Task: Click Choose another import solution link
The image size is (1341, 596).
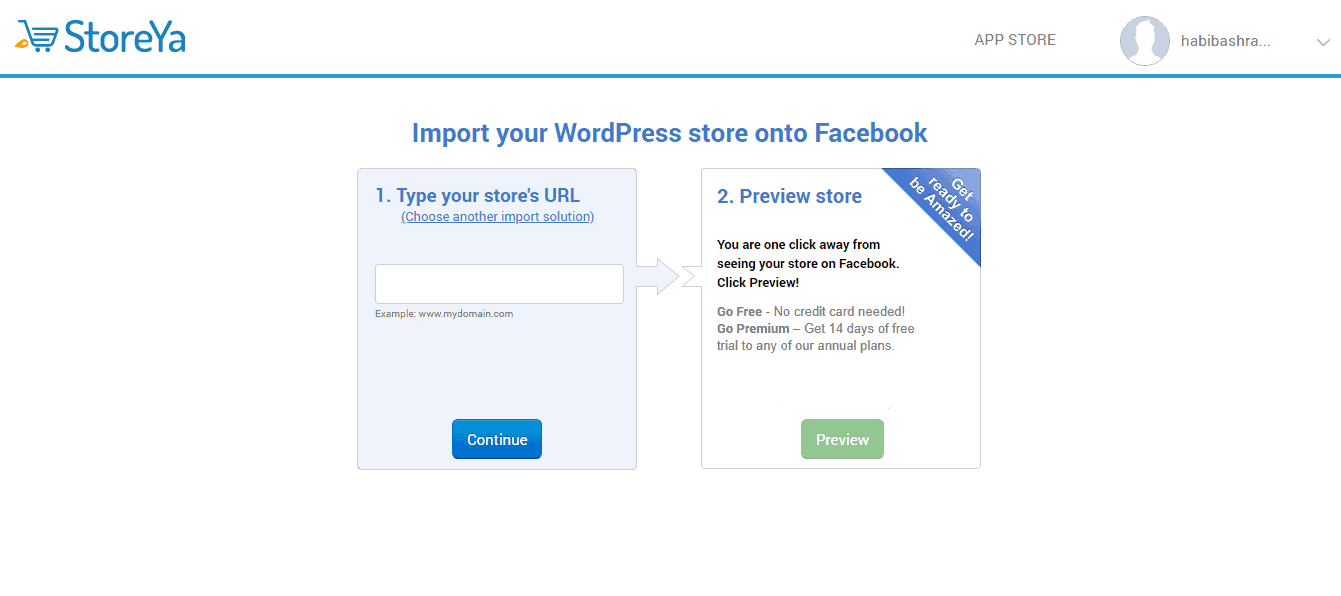Action: tap(497, 217)
